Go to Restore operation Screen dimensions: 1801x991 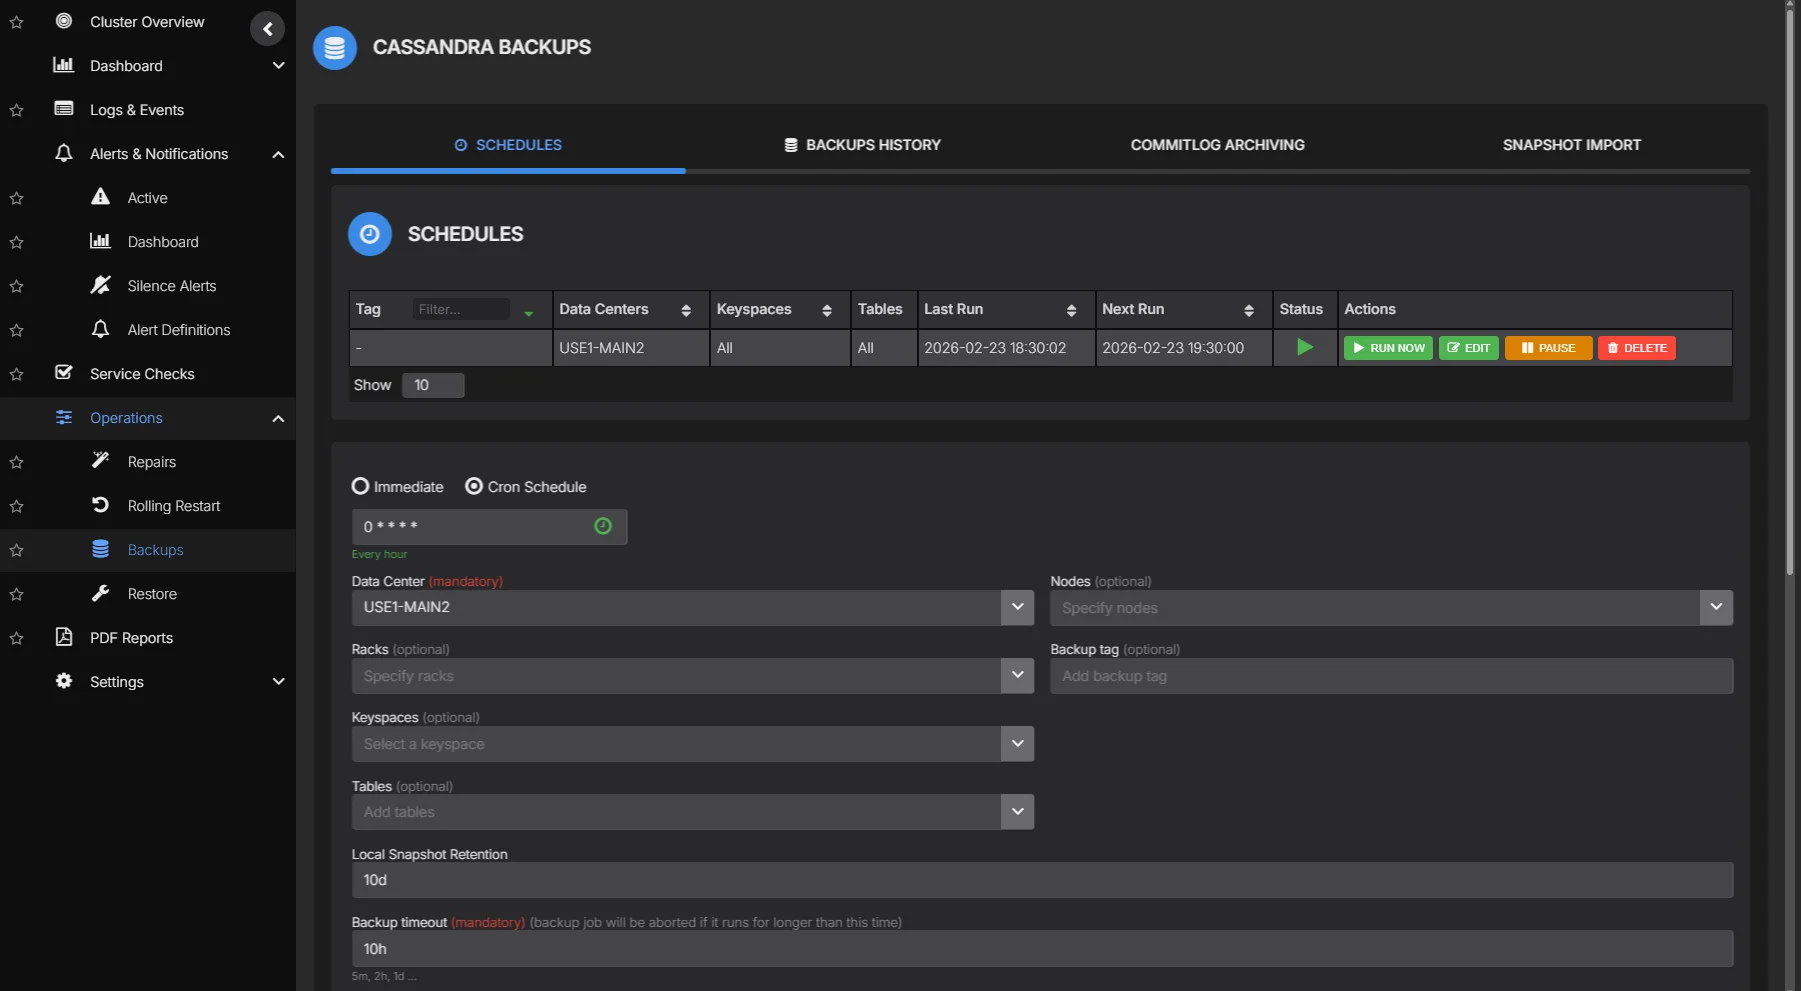[152, 594]
